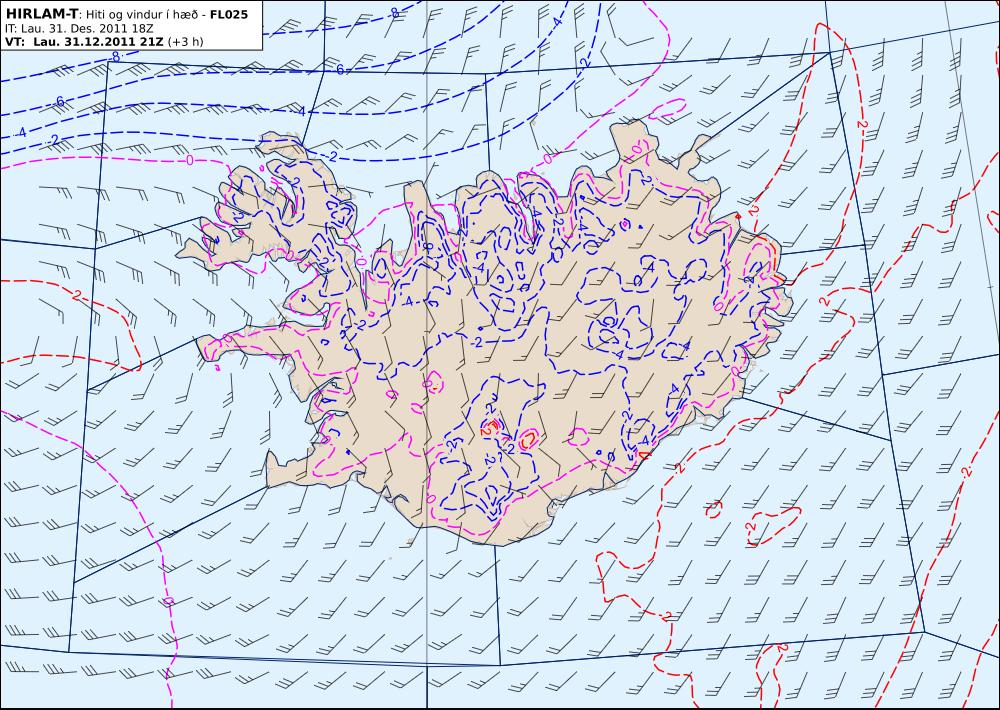Select the FL025 flight level label
The image size is (1000, 710).
tap(228, 14)
